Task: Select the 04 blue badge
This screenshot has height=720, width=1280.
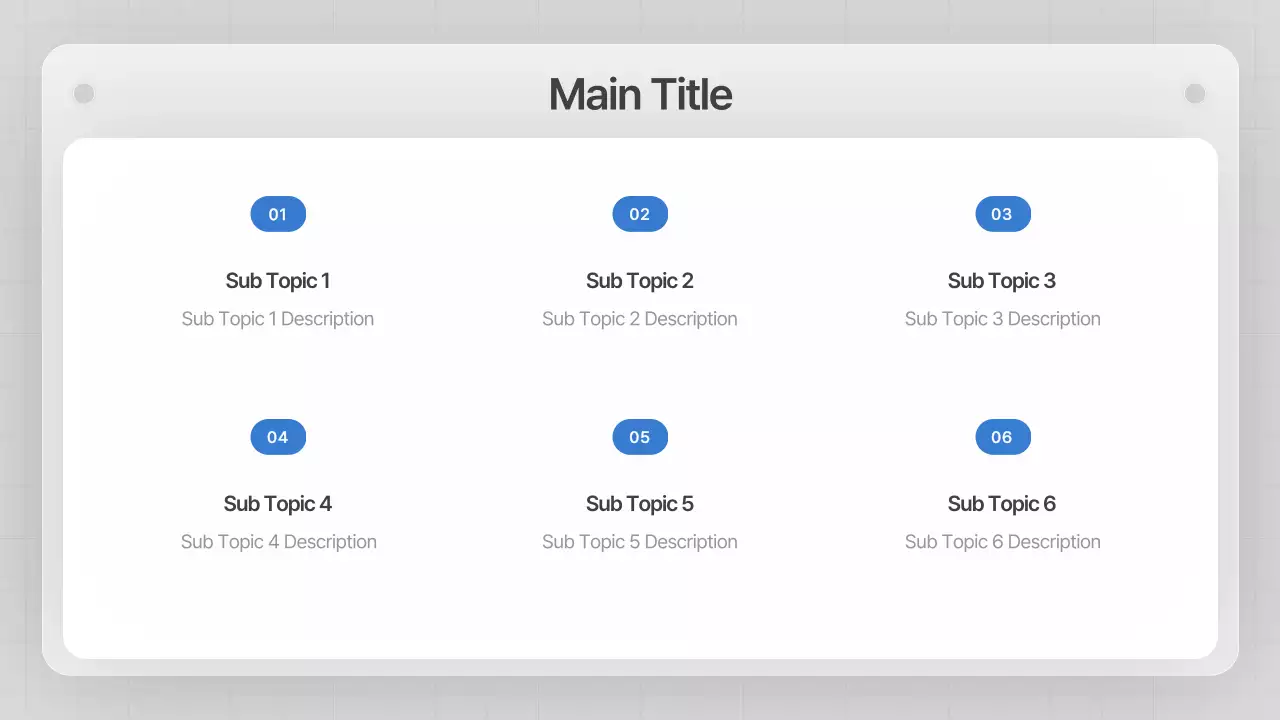Action: (278, 437)
